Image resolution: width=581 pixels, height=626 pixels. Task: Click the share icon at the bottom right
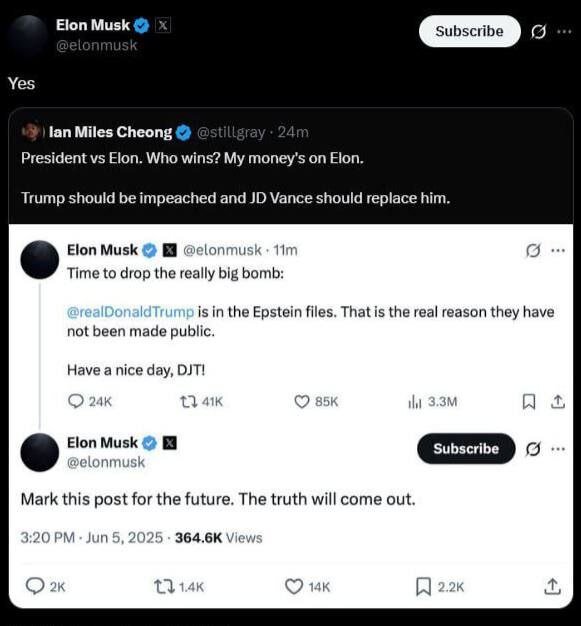pyautogui.click(x=553, y=586)
